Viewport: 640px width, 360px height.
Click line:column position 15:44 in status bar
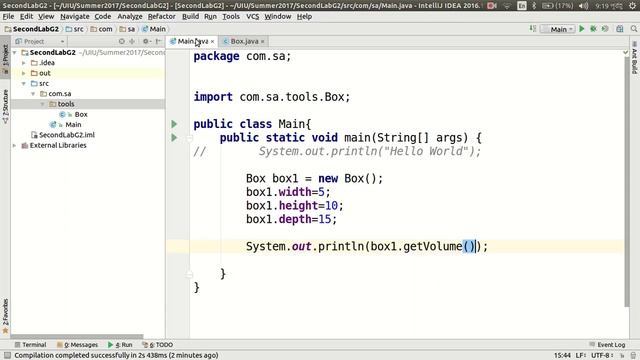[562, 356]
